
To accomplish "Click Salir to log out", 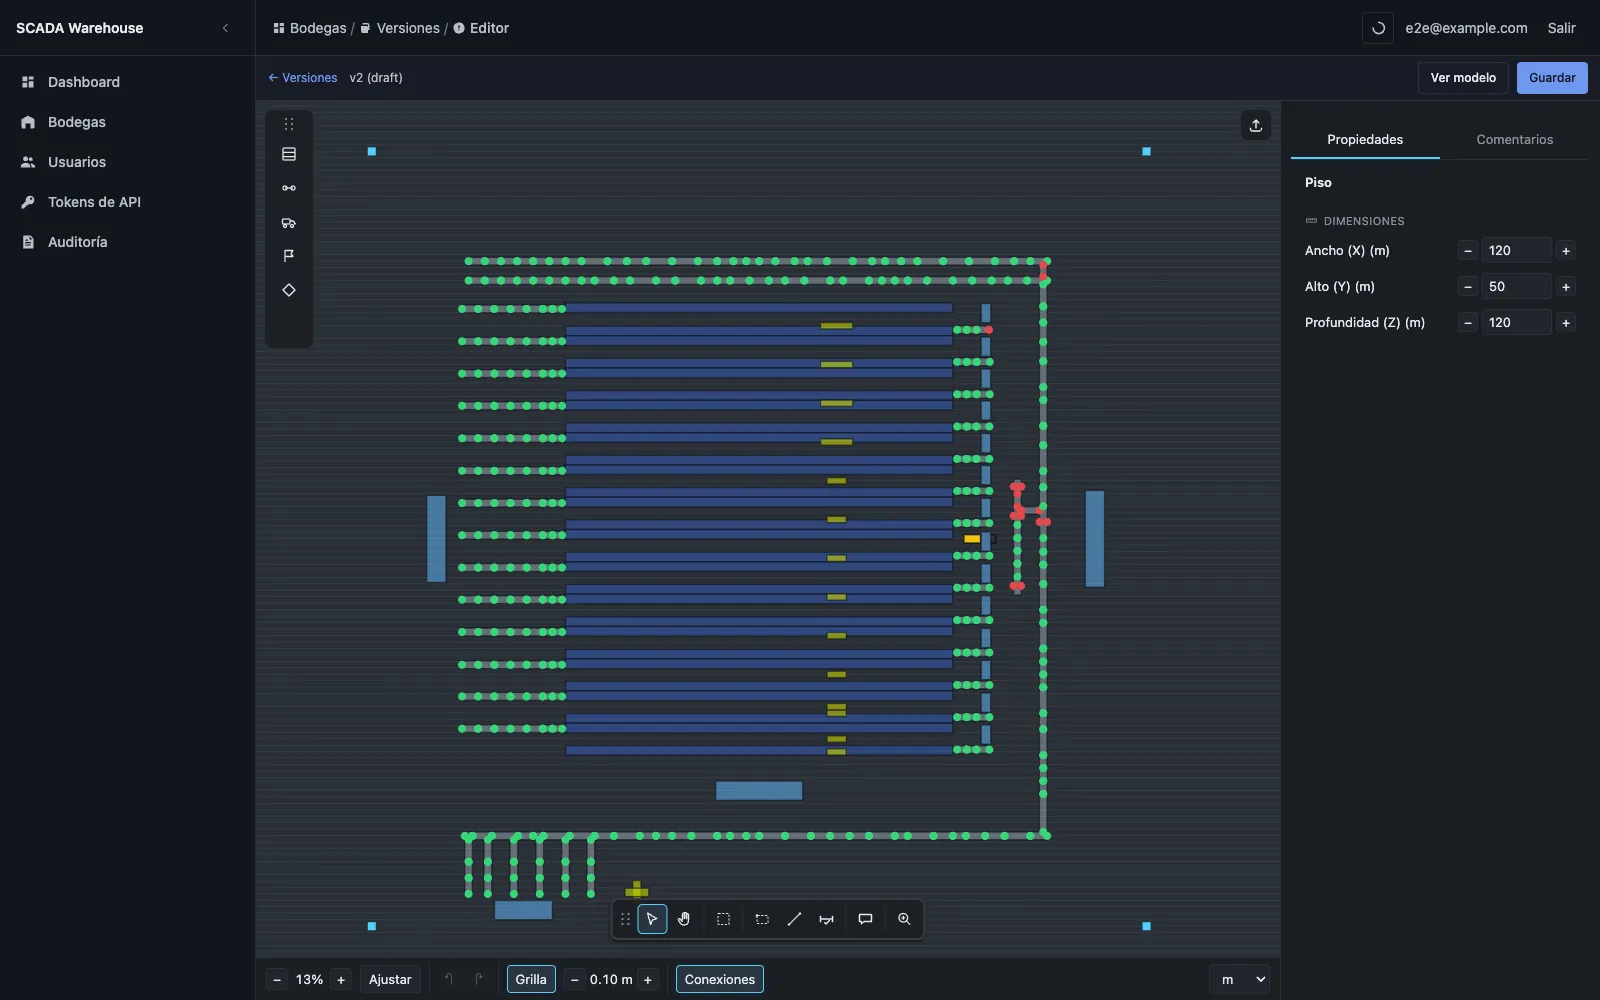I will (1561, 28).
